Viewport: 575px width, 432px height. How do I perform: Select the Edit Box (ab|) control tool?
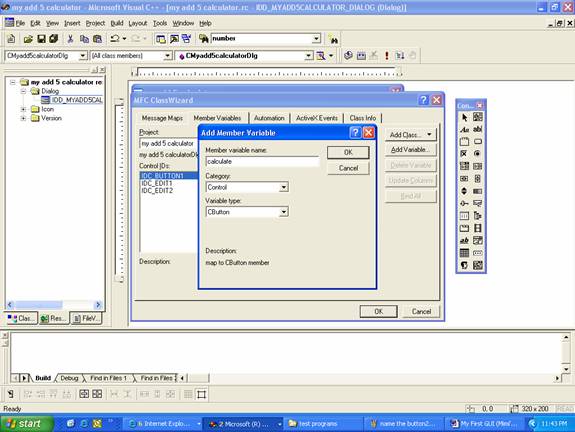point(477,129)
